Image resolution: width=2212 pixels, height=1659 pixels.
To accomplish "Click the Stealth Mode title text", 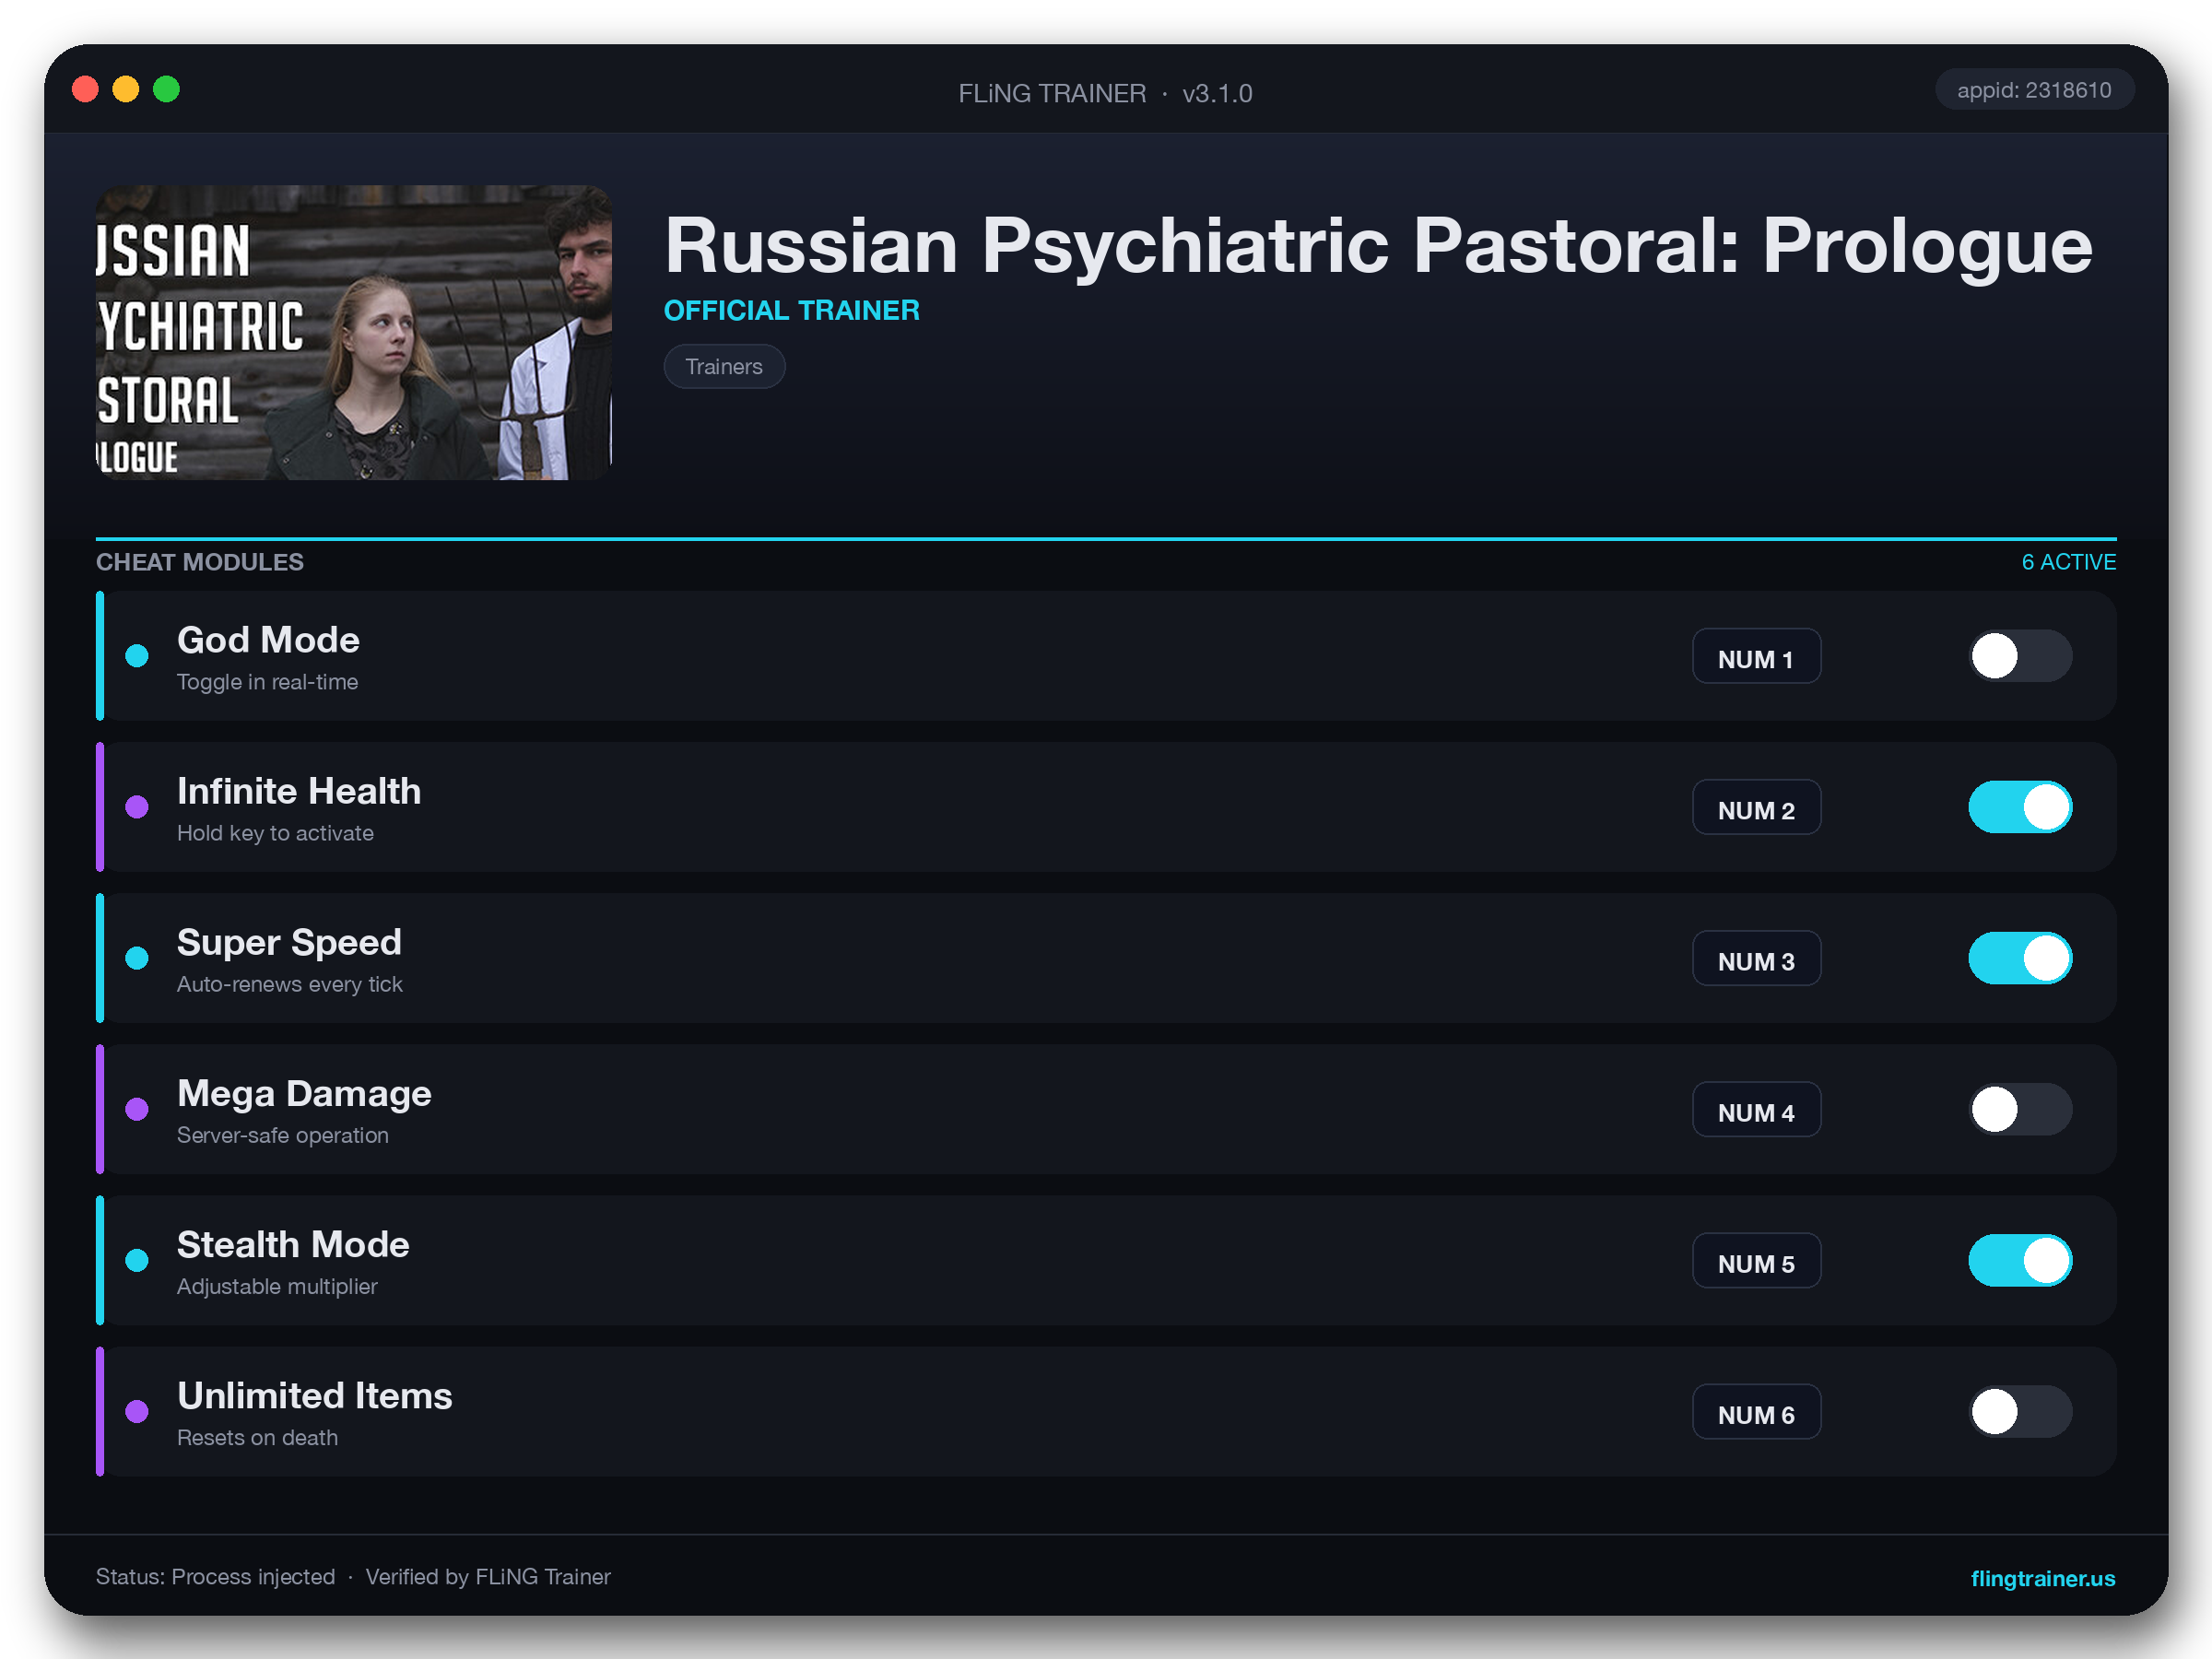I will click(x=293, y=1244).
